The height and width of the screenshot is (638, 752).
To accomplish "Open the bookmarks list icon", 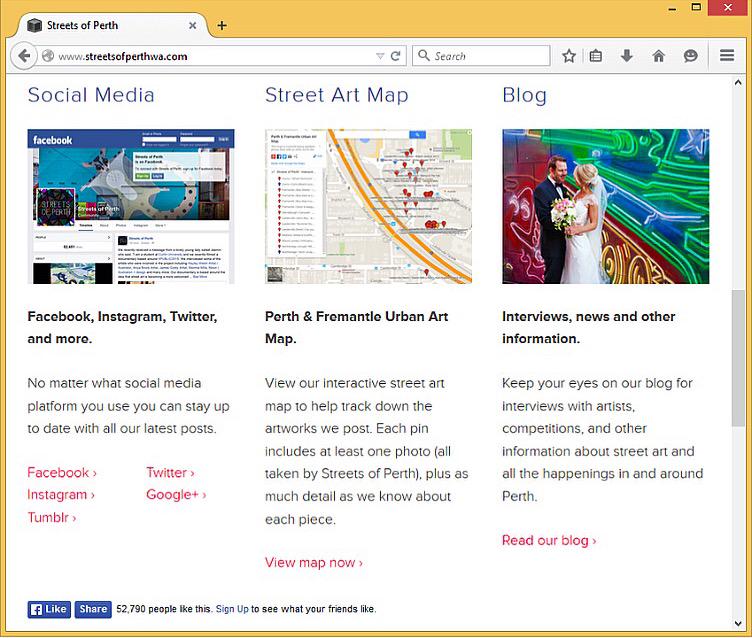I will [x=596, y=56].
